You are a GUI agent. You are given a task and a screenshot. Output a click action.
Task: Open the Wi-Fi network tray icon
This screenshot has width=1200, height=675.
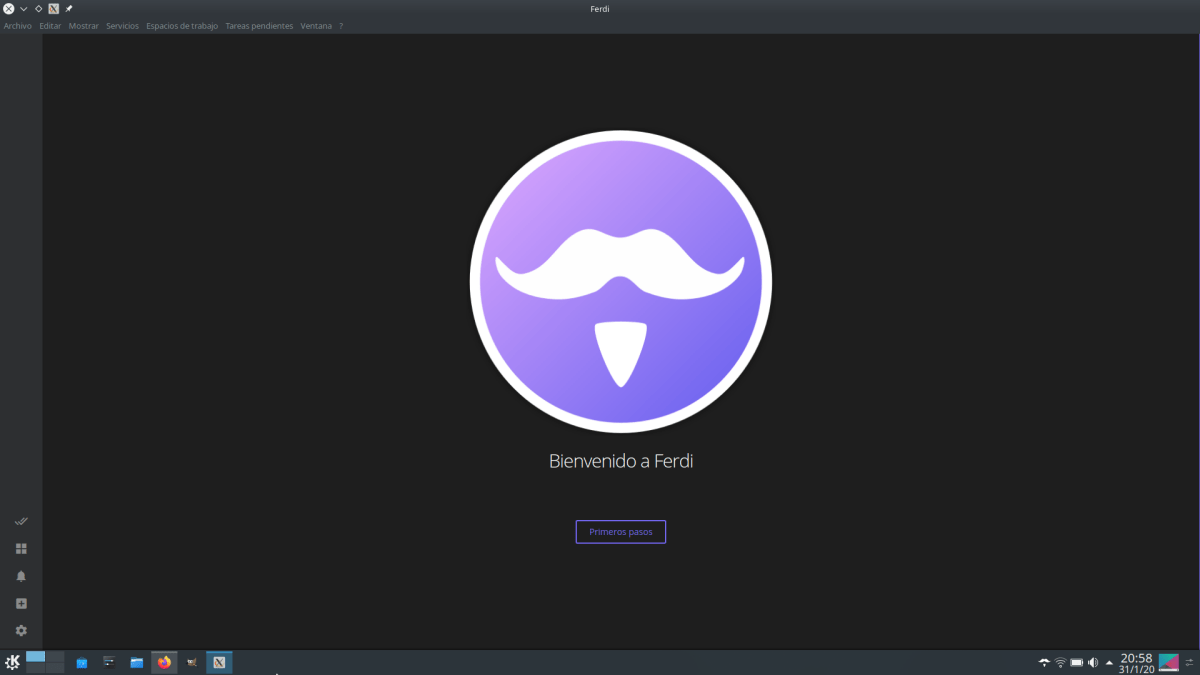coord(1060,662)
